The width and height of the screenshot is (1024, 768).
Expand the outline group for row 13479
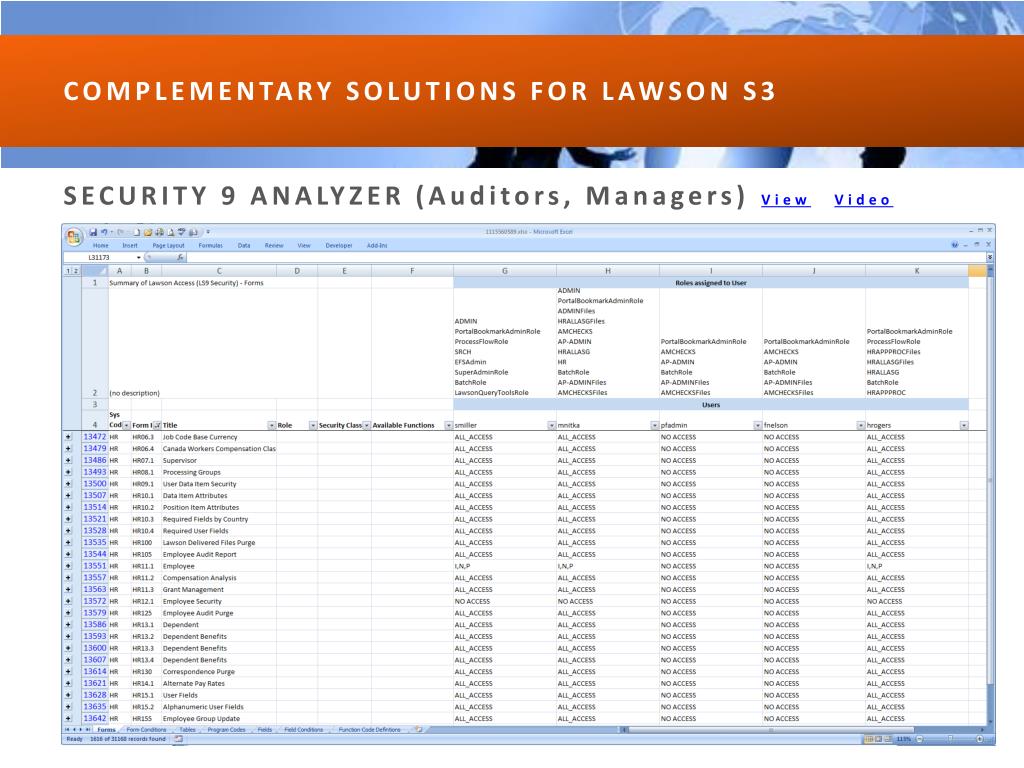(68, 449)
